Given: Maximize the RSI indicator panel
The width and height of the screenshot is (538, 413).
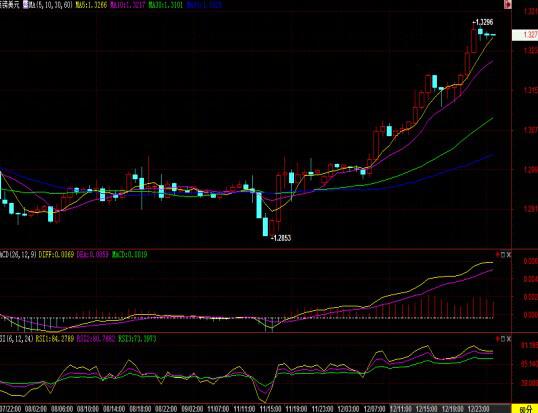Looking at the screenshot, I should point(503,339).
